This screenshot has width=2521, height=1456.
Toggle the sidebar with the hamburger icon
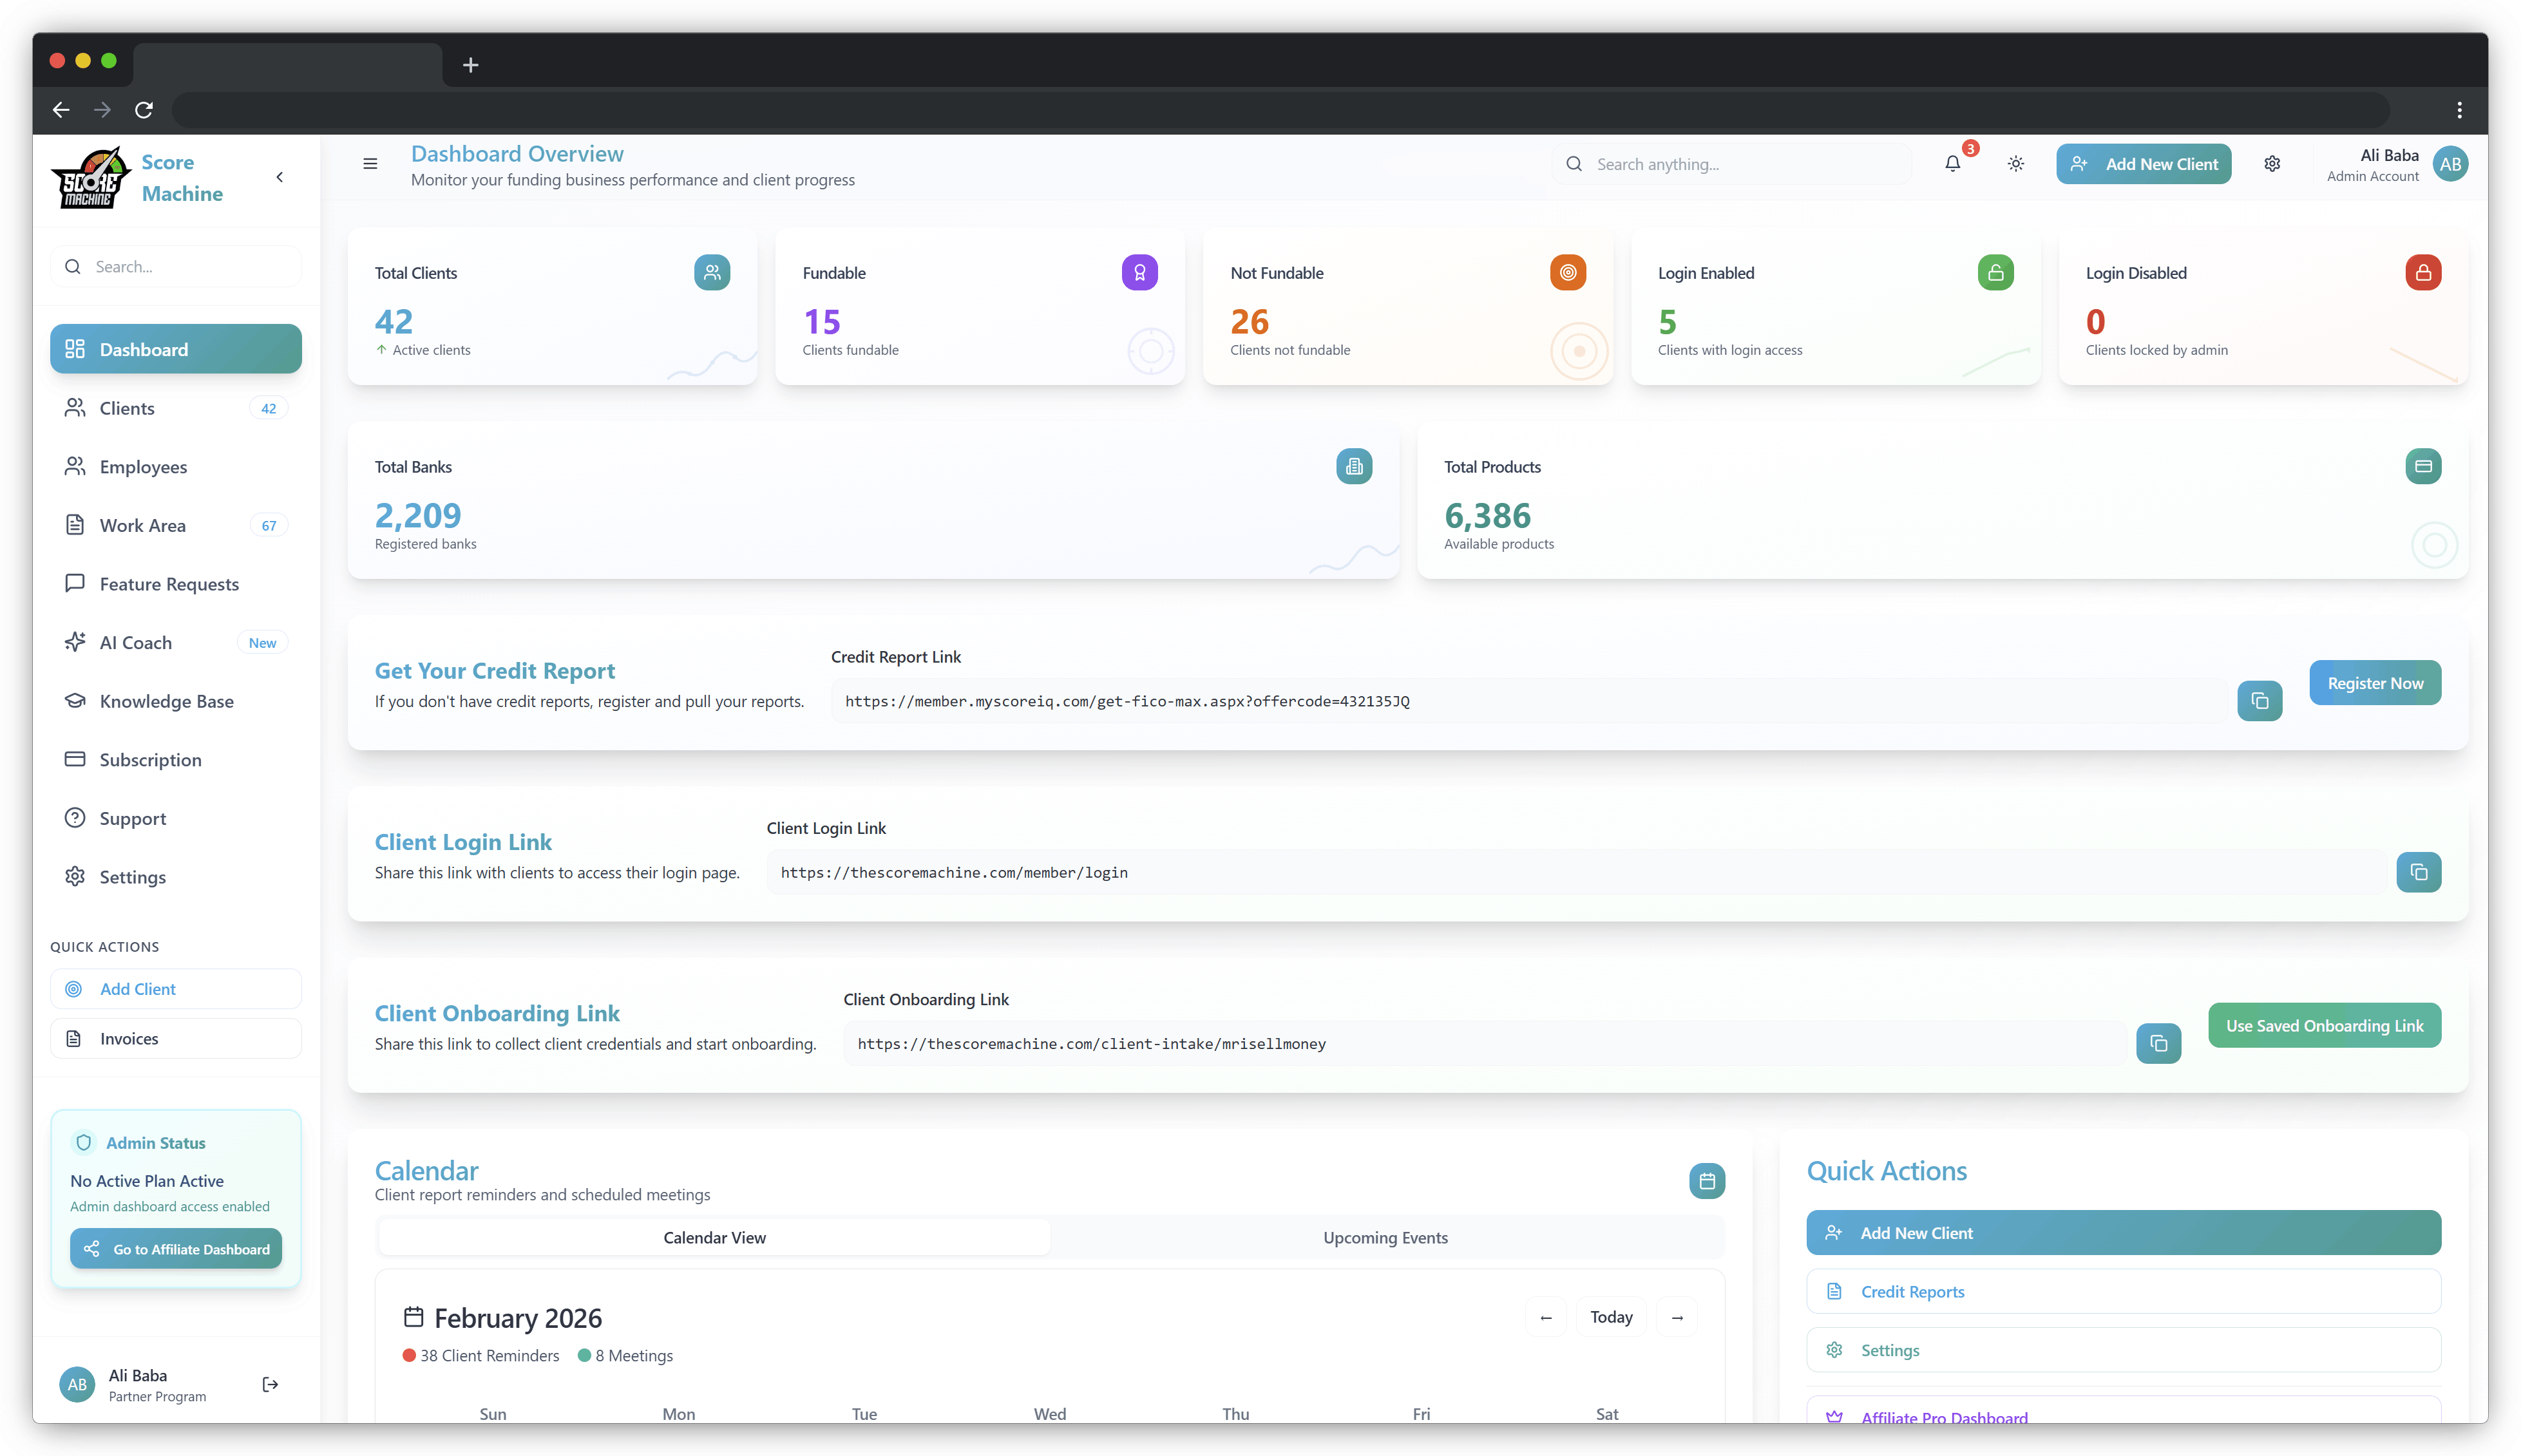[x=370, y=163]
